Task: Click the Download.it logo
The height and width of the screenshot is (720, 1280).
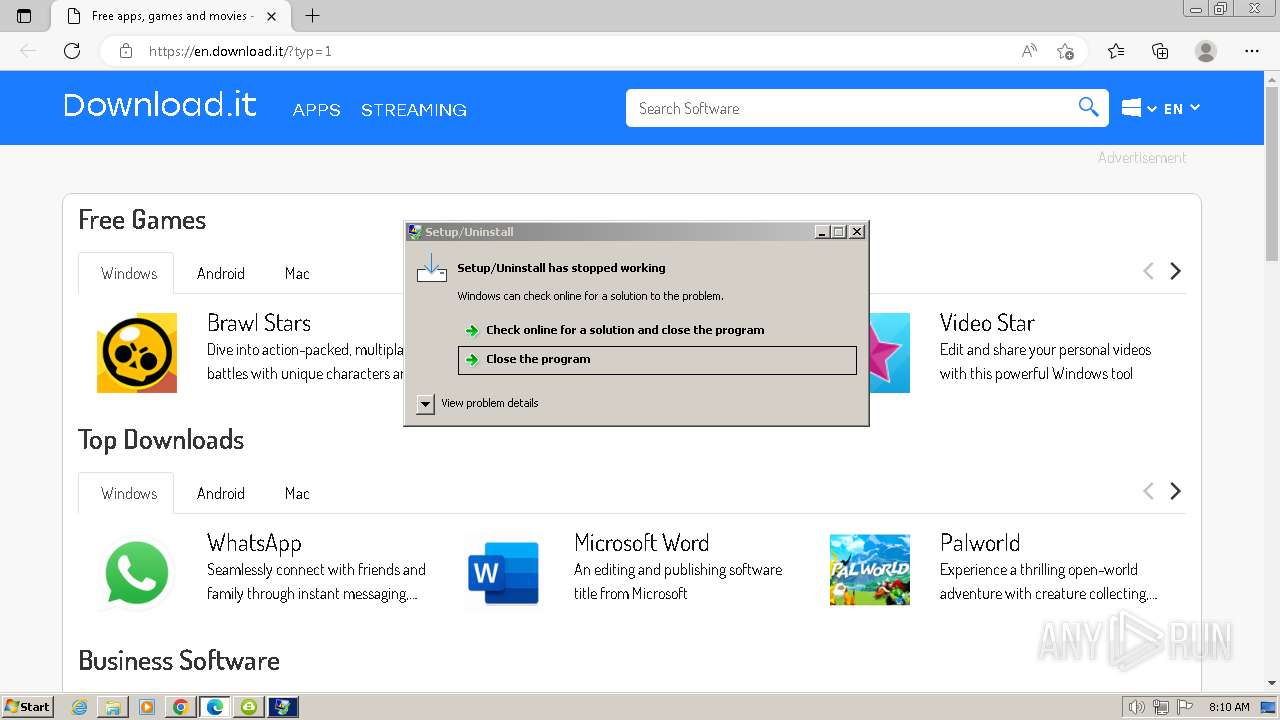Action: pos(160,105)
